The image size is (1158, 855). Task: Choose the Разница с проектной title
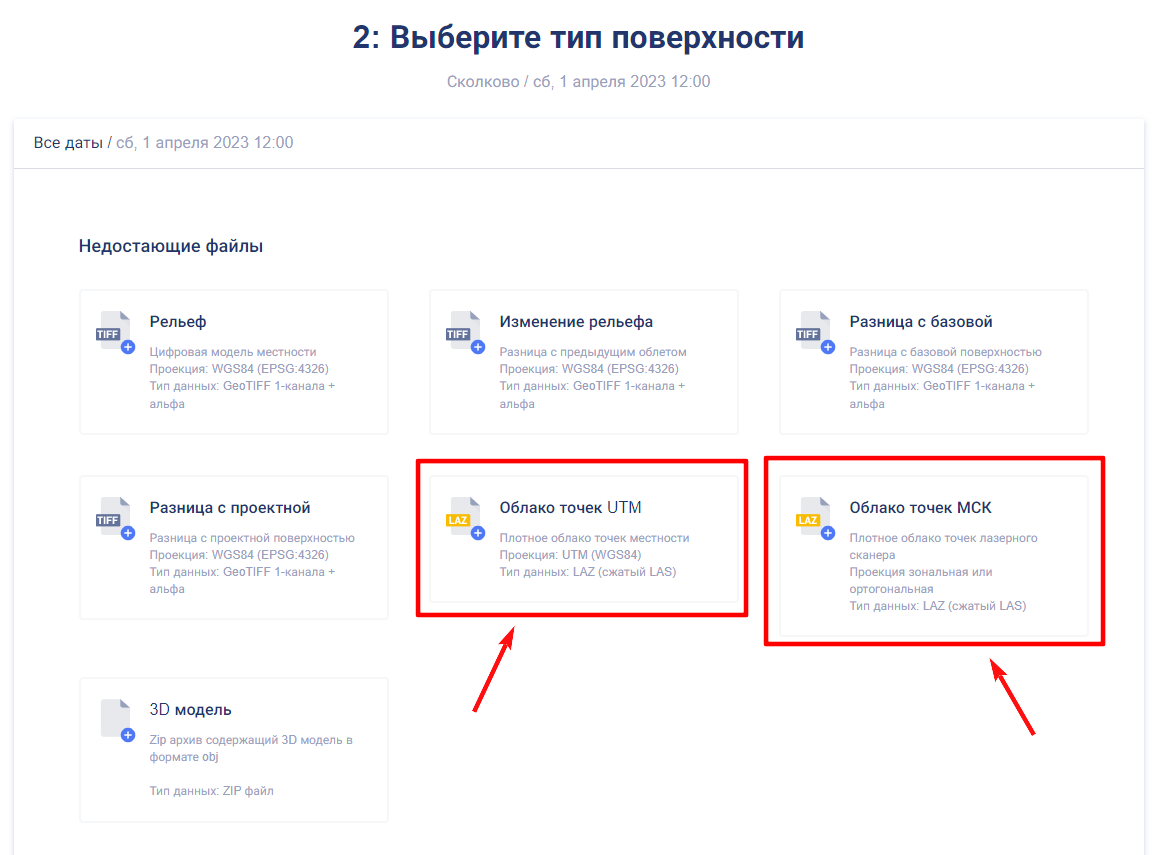pyautogui.click(x=230, y=508)
